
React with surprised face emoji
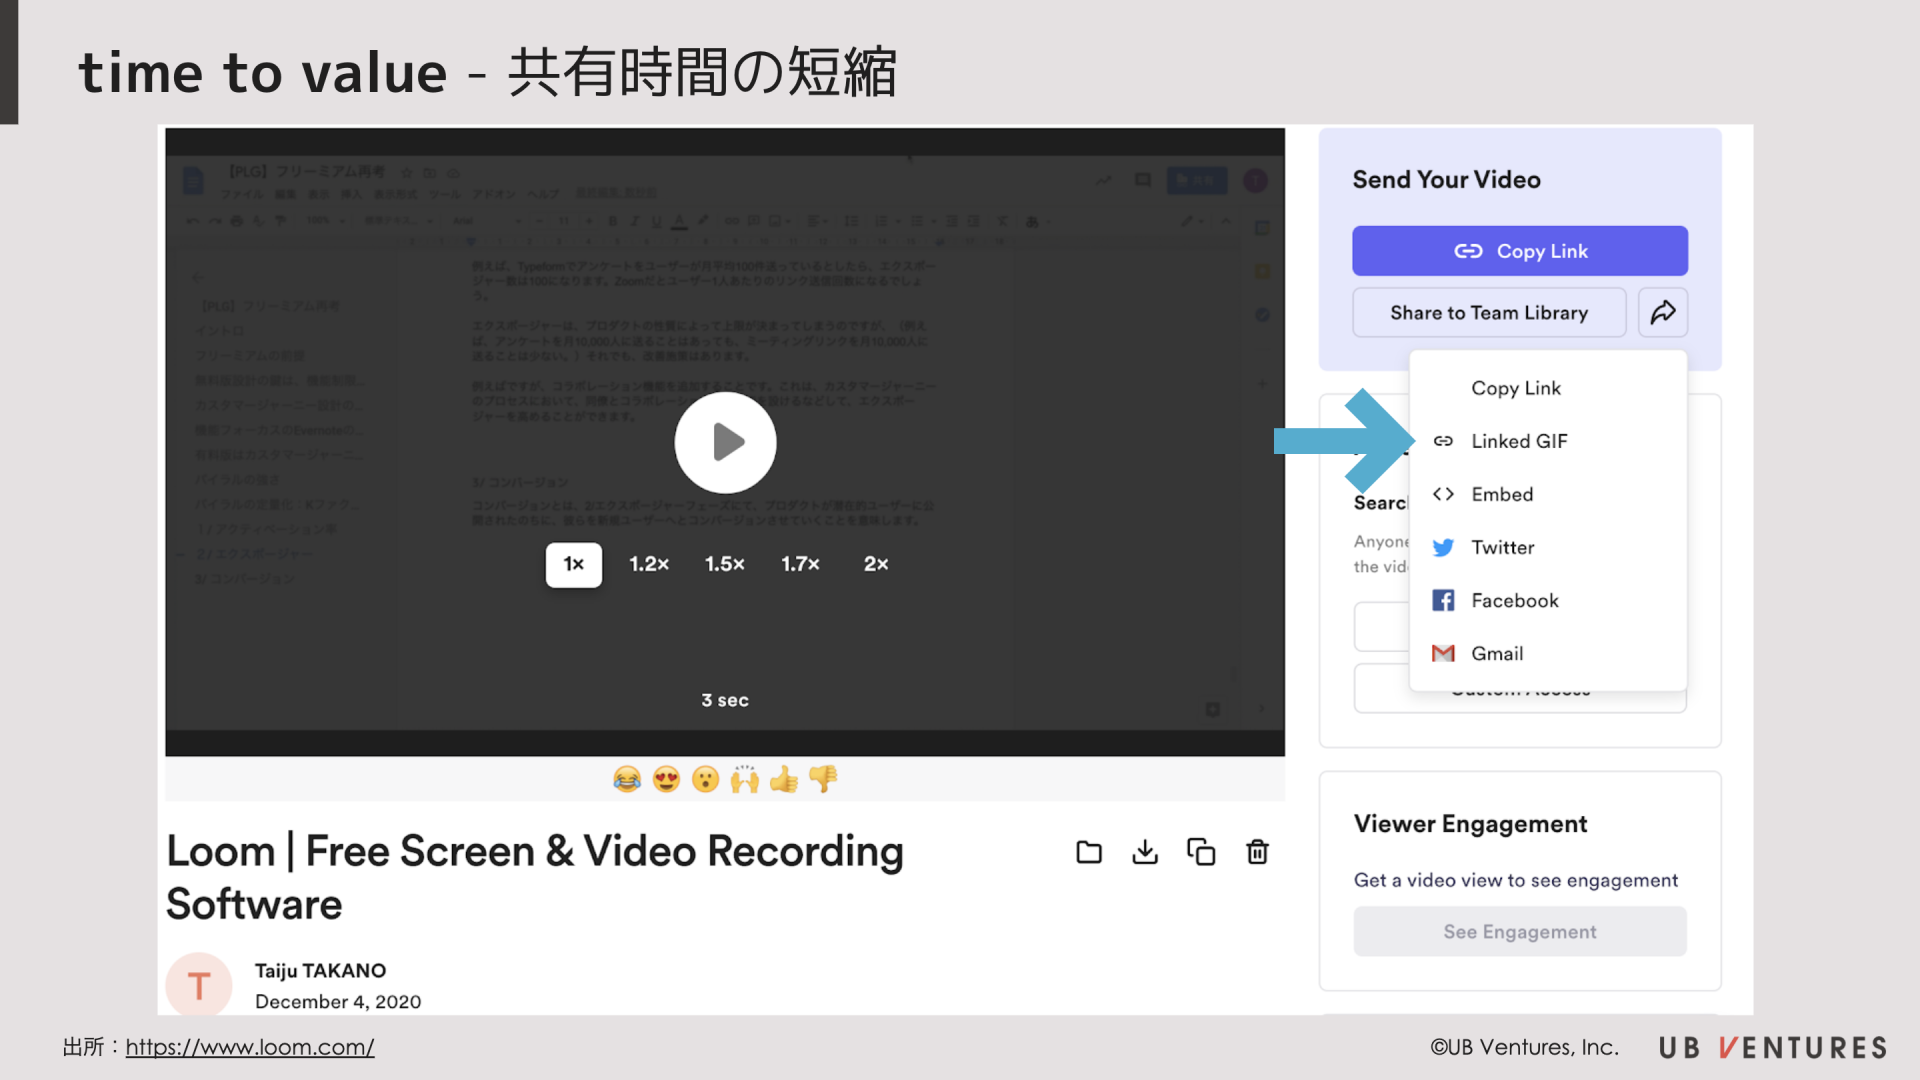[x=705, y=779]
